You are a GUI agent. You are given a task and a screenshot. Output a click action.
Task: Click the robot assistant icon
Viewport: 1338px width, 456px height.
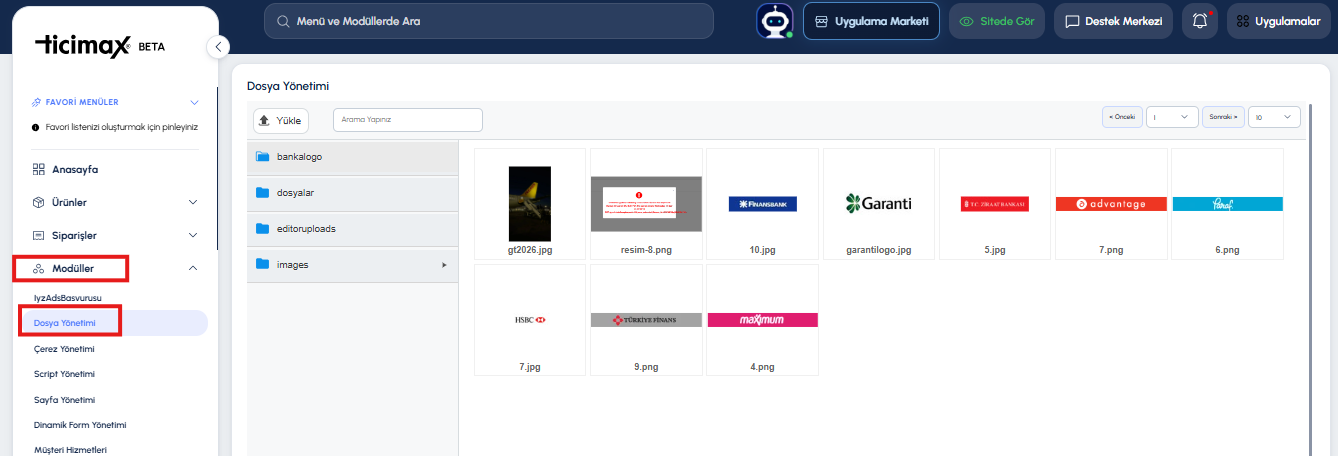pyautogui.click(x=774, y=21)
